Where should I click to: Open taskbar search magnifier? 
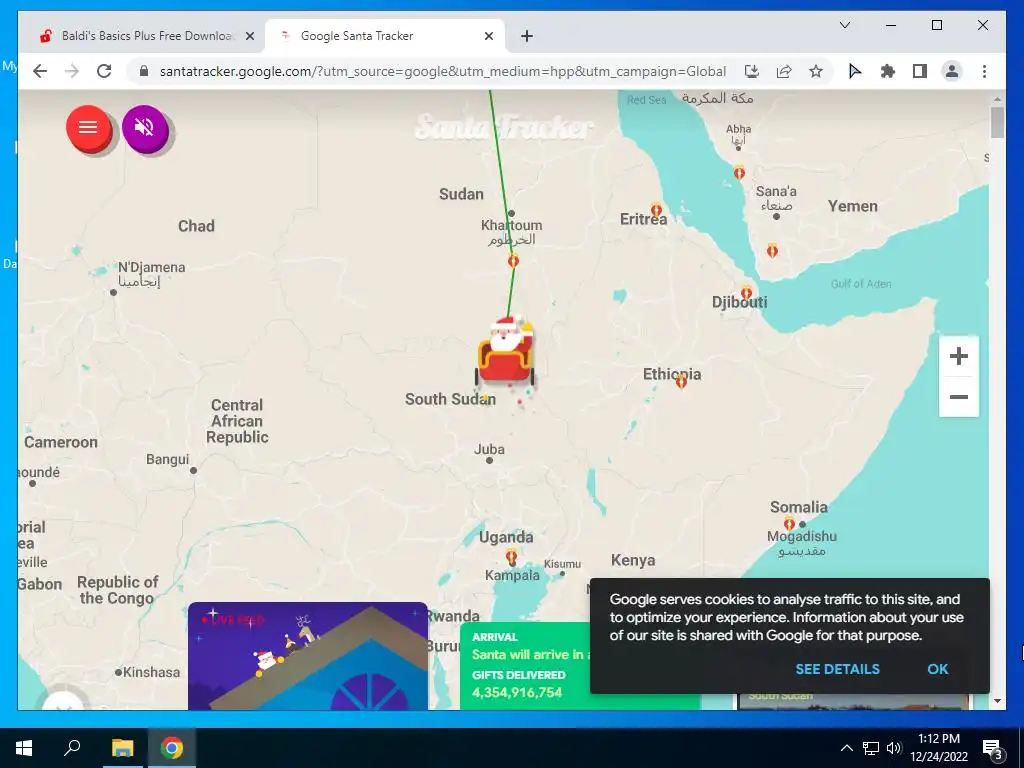(x=72, y=748)
